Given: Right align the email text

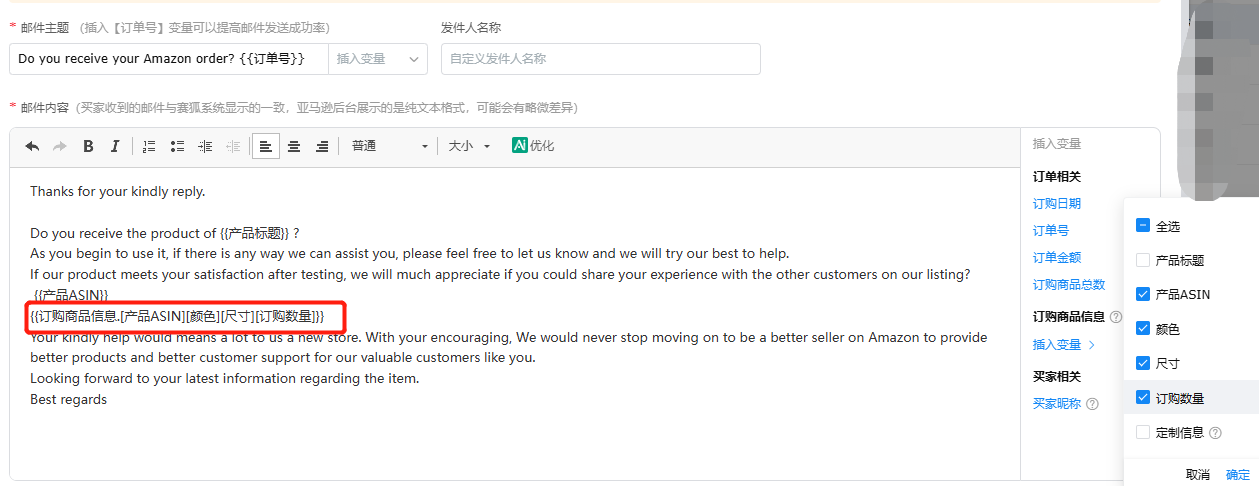Looking at the screenshot, I should pos(322,146).
